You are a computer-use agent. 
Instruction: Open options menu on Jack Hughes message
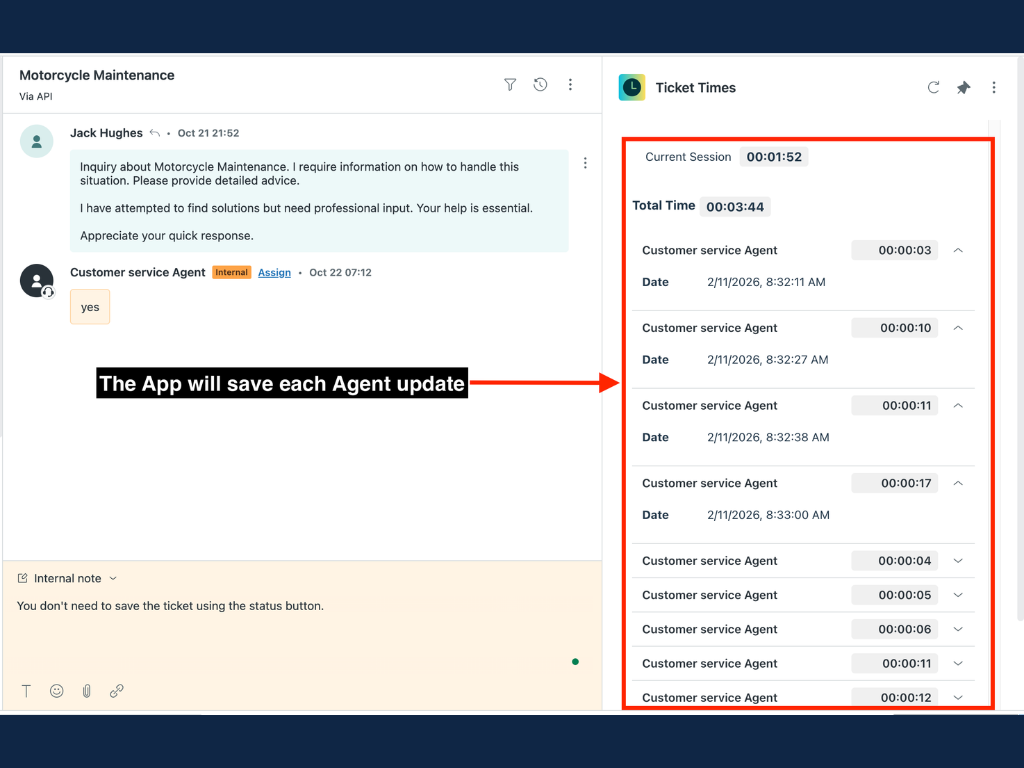point(585,163)
